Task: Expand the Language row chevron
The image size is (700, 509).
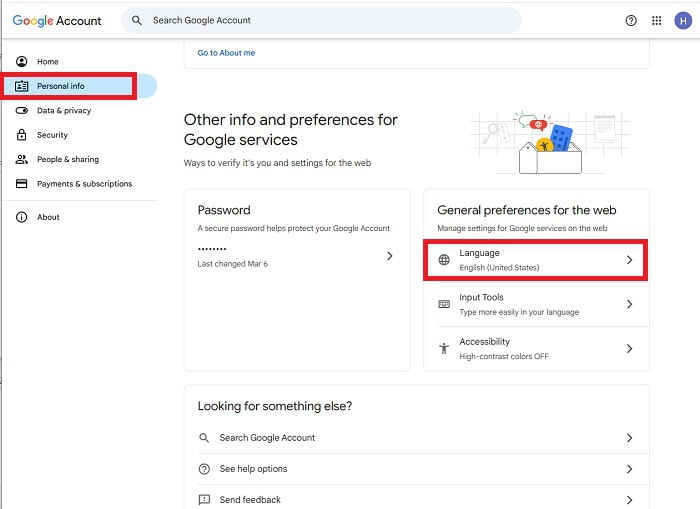Action: pos(629,260)
